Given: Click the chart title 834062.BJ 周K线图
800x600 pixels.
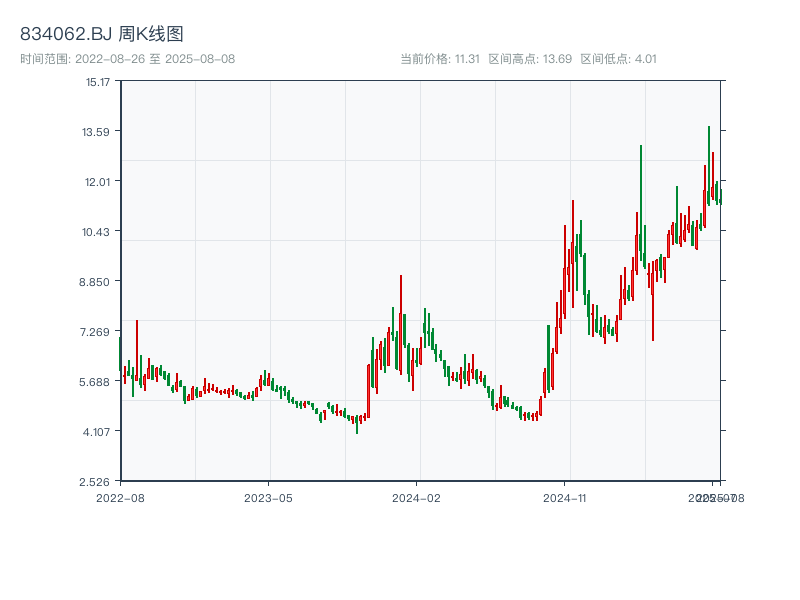Looking at the screenshot, I should coord(102,34).
